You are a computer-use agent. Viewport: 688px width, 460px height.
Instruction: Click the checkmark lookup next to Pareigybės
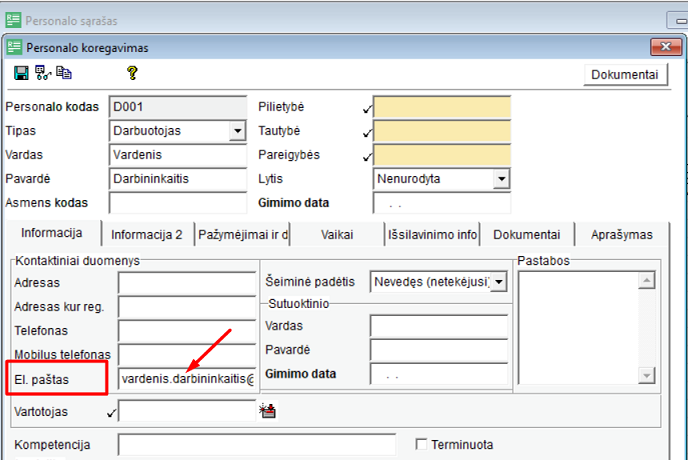pyautogui.click(x=367, y=156)
